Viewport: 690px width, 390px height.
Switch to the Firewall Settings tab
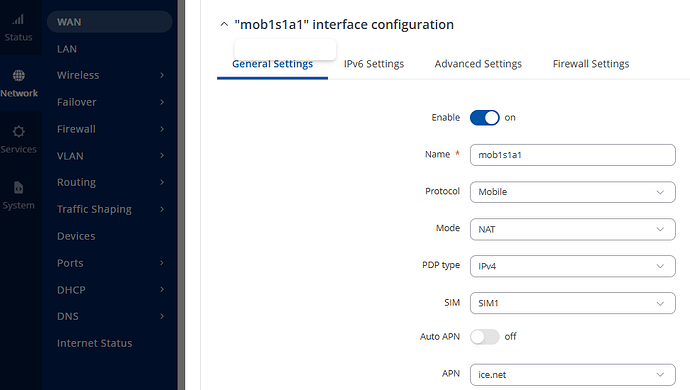coord(591,64)
